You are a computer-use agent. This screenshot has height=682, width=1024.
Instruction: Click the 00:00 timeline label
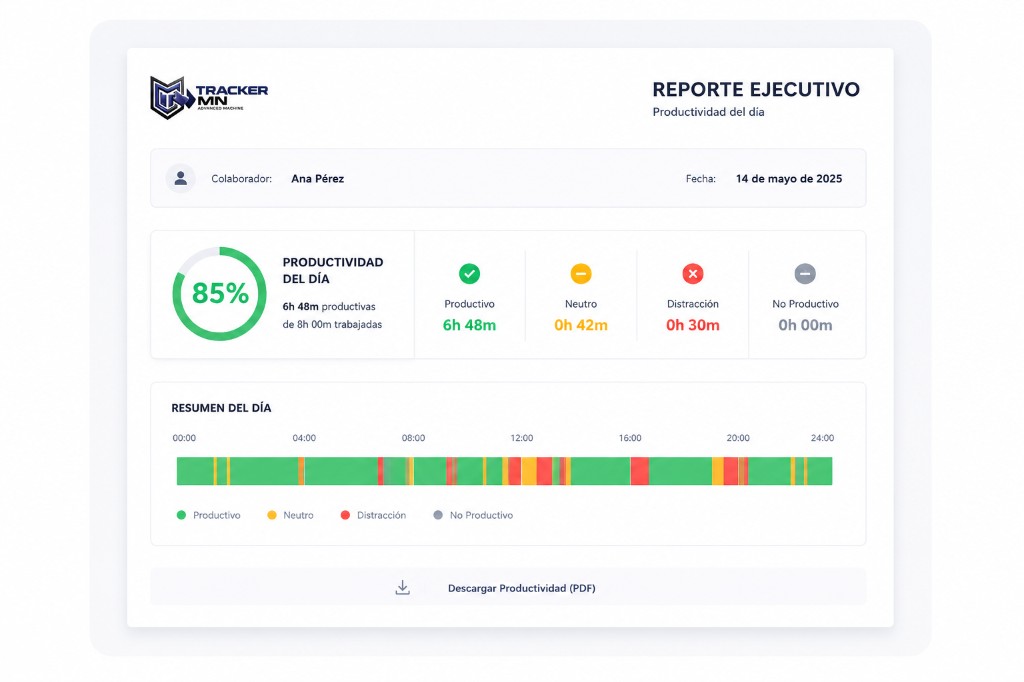click(184, 438)
